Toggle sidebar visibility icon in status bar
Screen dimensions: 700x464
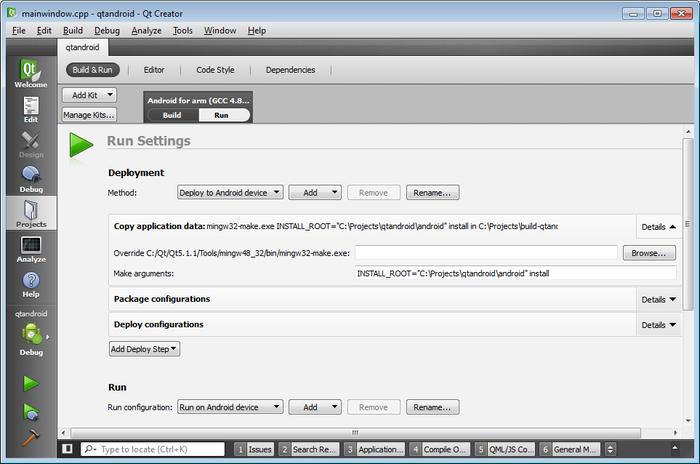click(67, 448)
